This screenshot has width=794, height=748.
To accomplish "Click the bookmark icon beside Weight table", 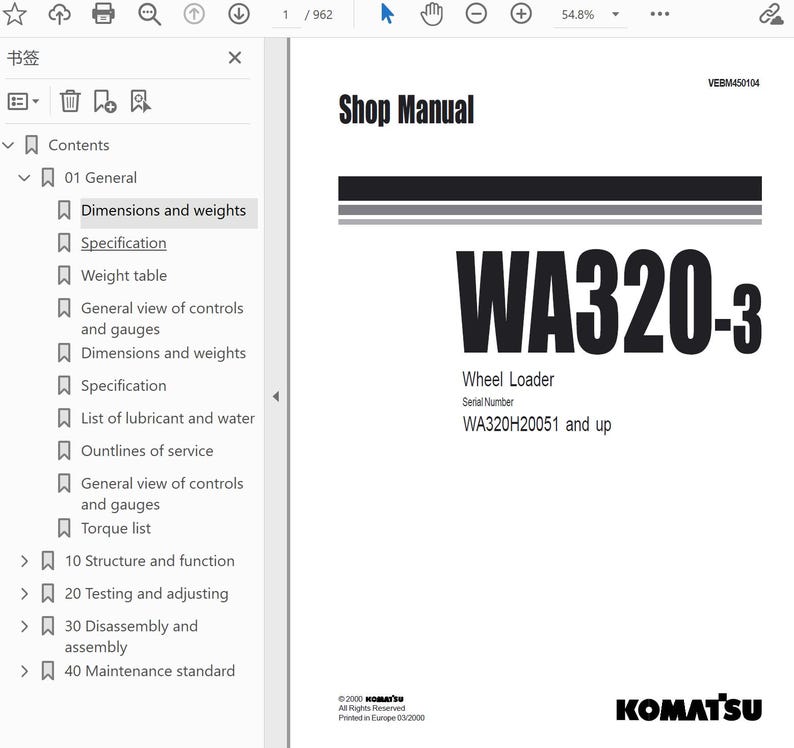I will click(x=64, y=275).
